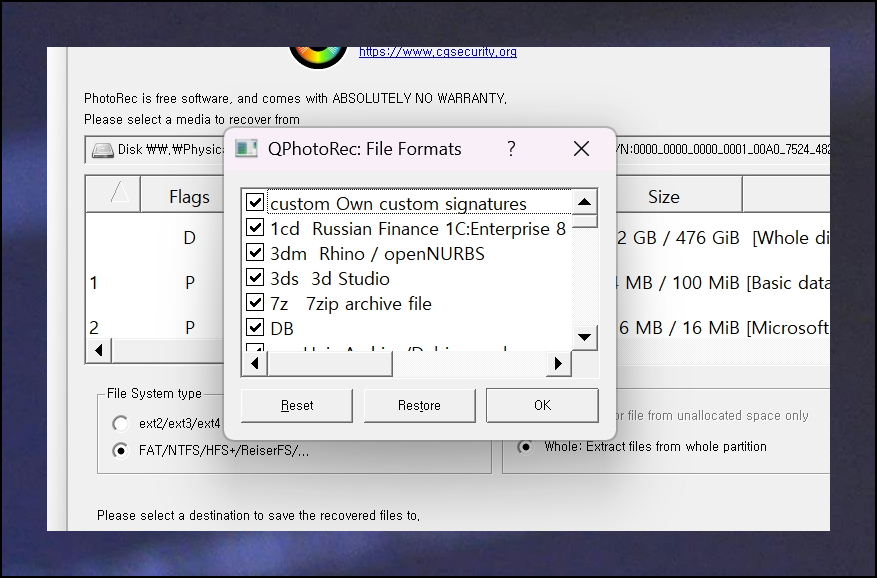
Task: Click the QPhotoRec dialog title icon
Action: tap(246, 149)
